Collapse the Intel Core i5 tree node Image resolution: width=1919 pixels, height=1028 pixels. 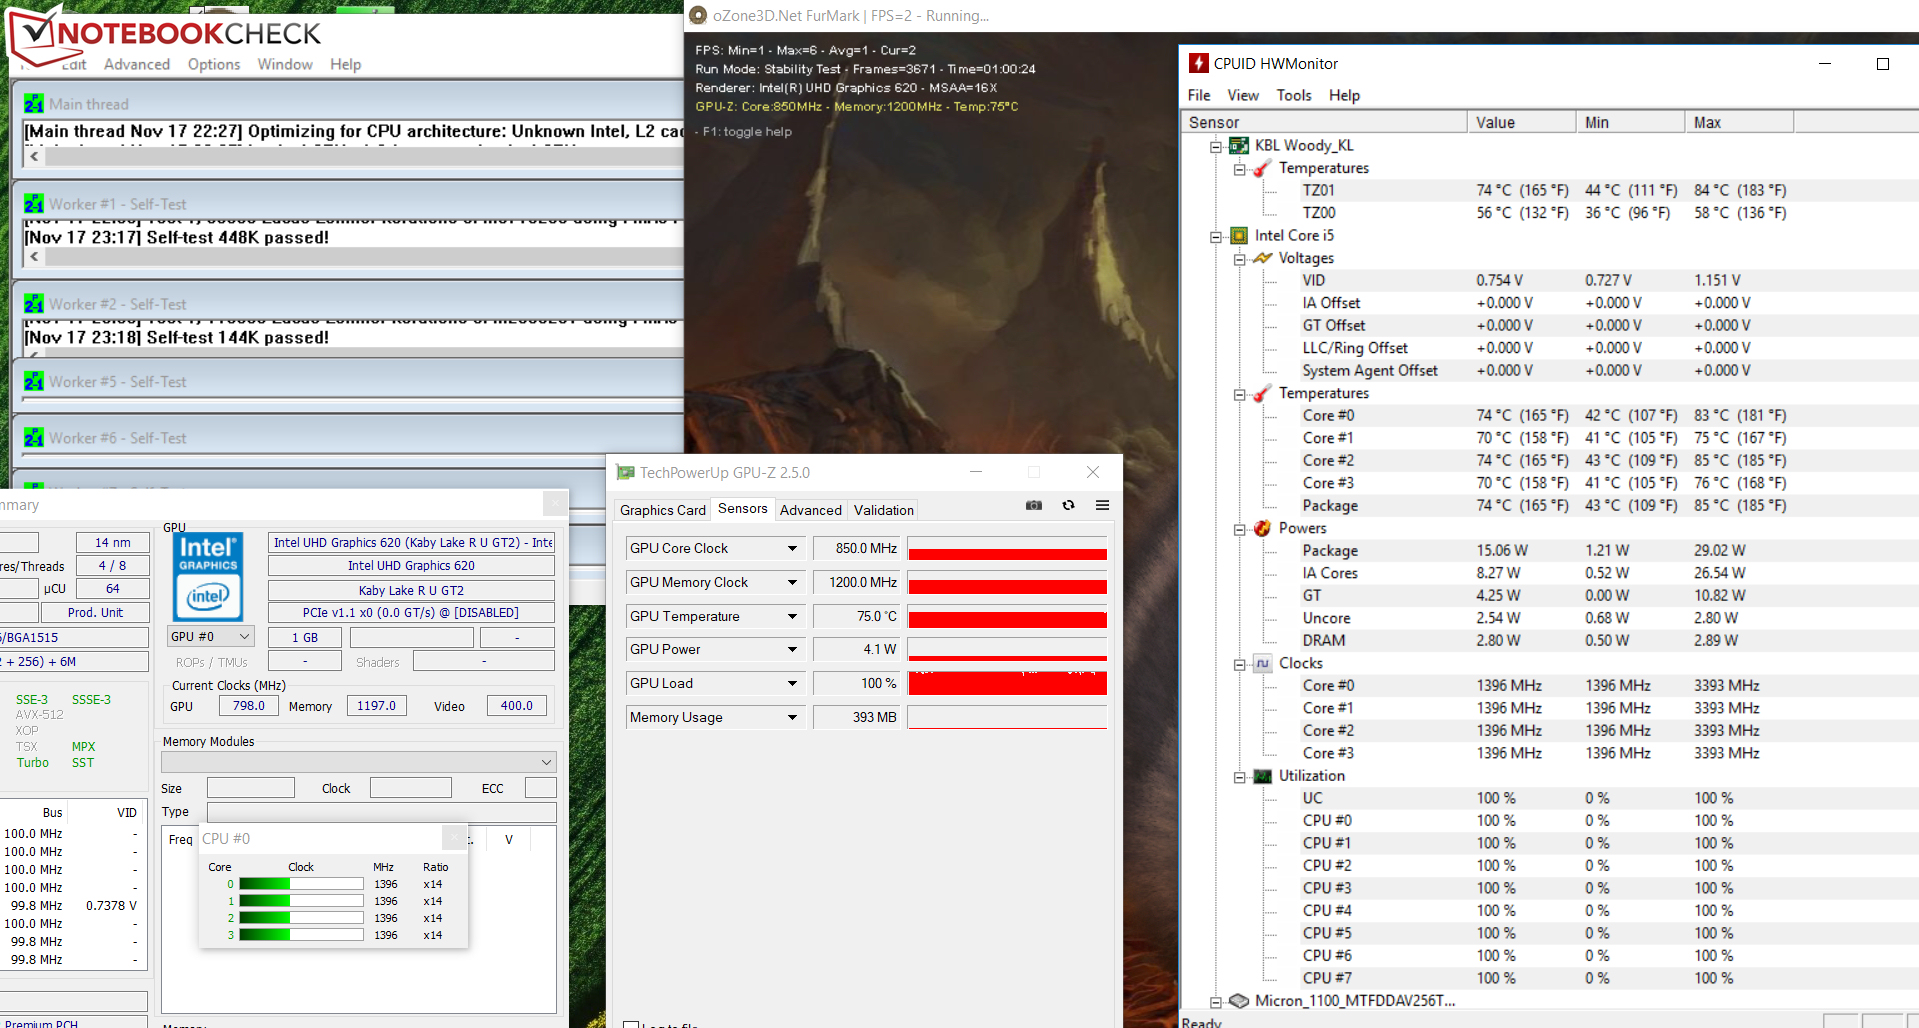coord(1216,236)
